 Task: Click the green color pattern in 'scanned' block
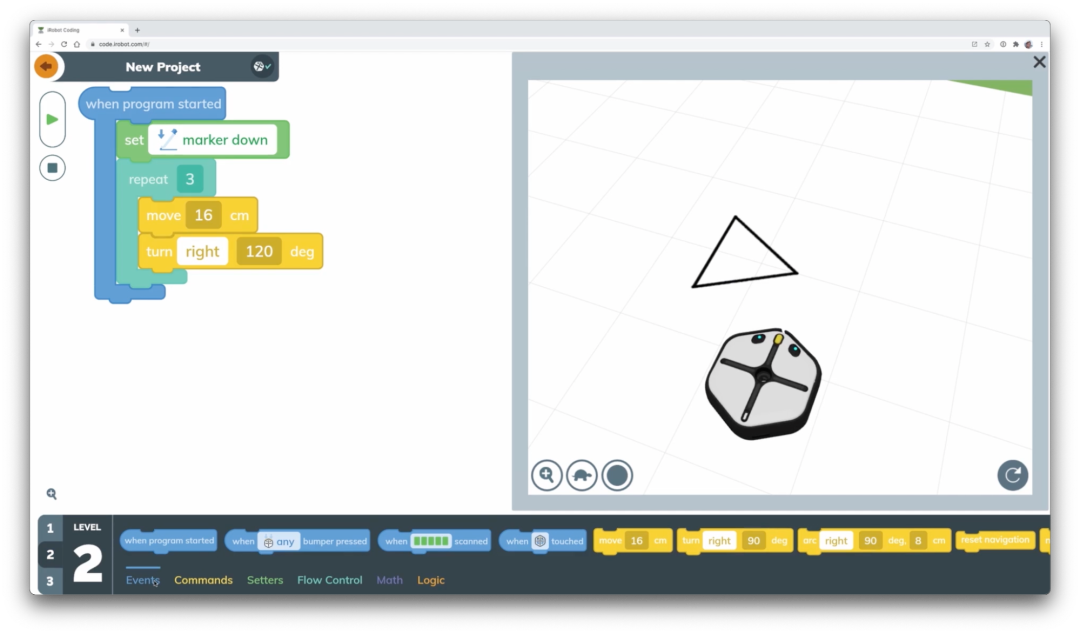coord(431,541)
